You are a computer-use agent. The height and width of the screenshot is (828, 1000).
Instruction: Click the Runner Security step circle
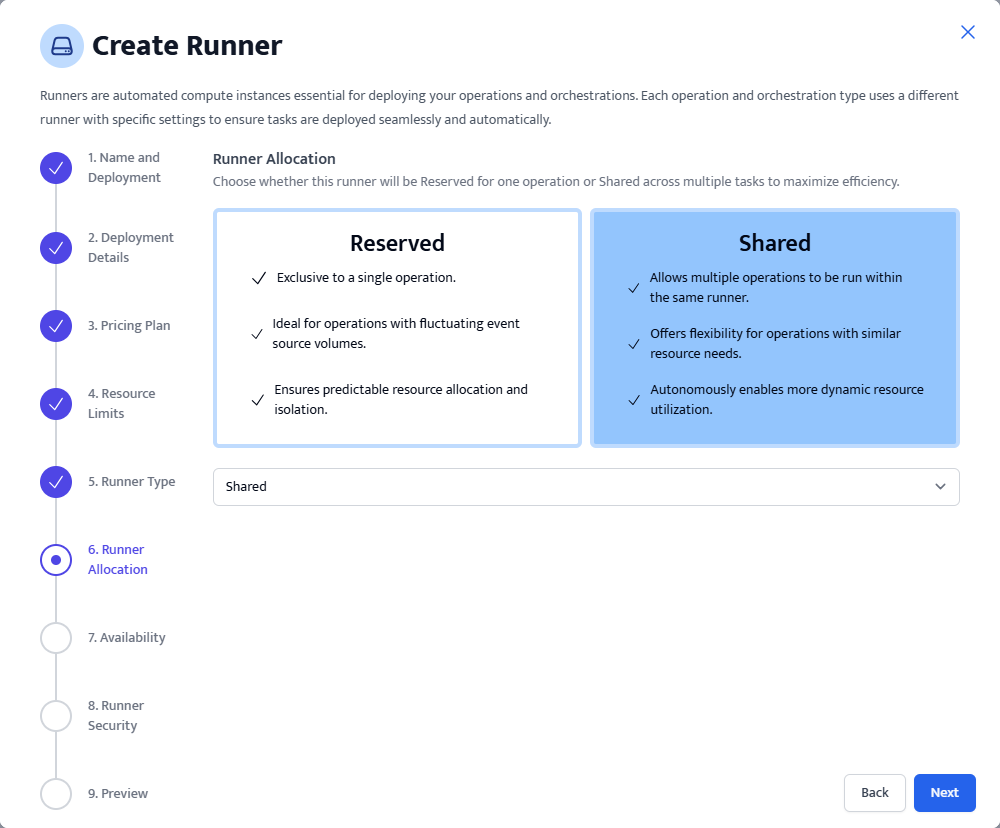56,716
